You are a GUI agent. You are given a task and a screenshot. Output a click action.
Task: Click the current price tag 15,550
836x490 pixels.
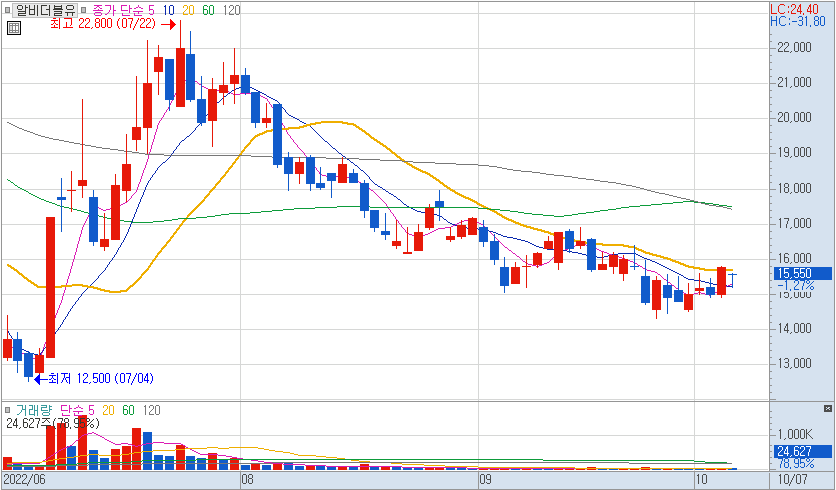click(x=802, y=274)
